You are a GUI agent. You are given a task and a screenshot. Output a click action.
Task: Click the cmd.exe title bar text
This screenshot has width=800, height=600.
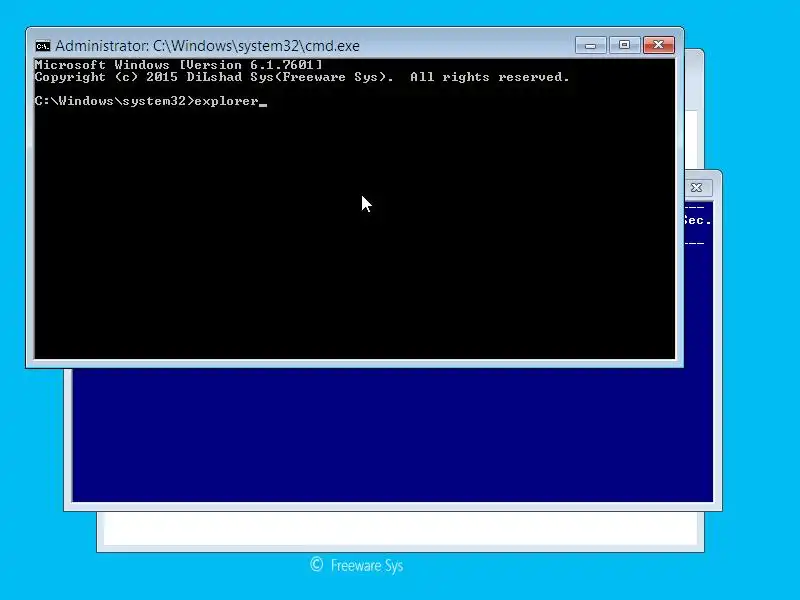(207, 46)
